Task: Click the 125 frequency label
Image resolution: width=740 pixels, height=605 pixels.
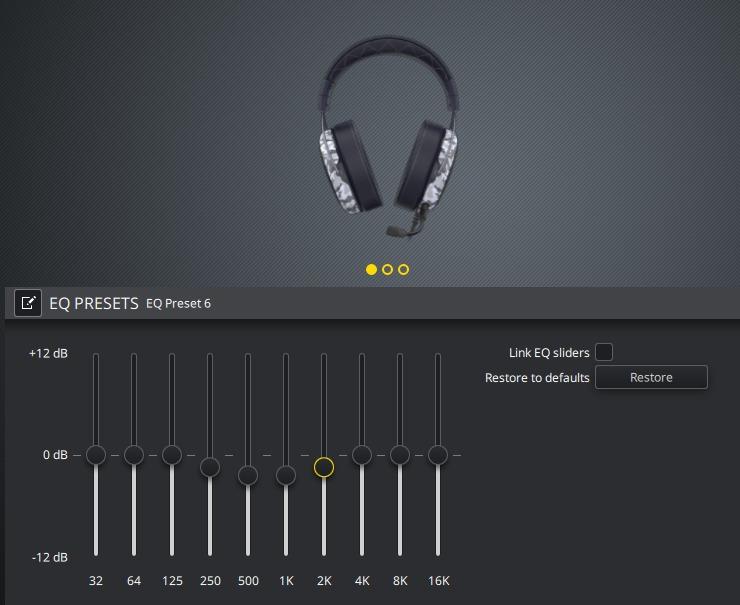Action: pos(172,581)
